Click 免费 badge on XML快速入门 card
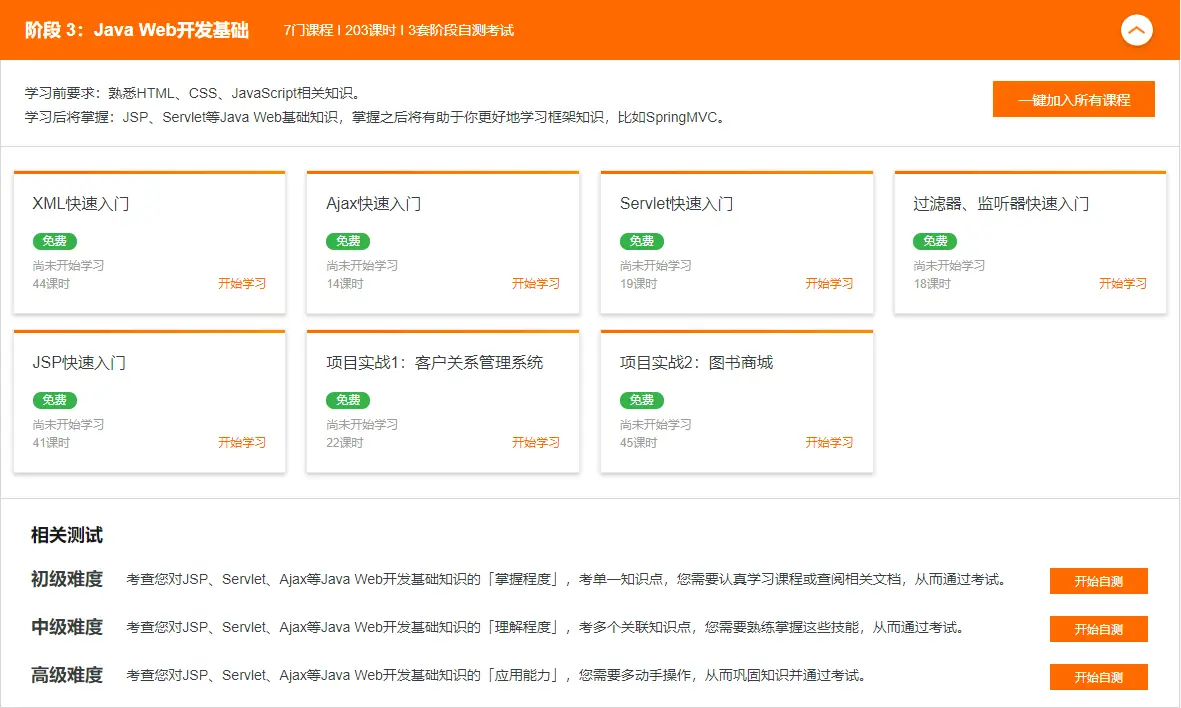The height and width of the screenshot is (708, 1181). tap(54, 241)
